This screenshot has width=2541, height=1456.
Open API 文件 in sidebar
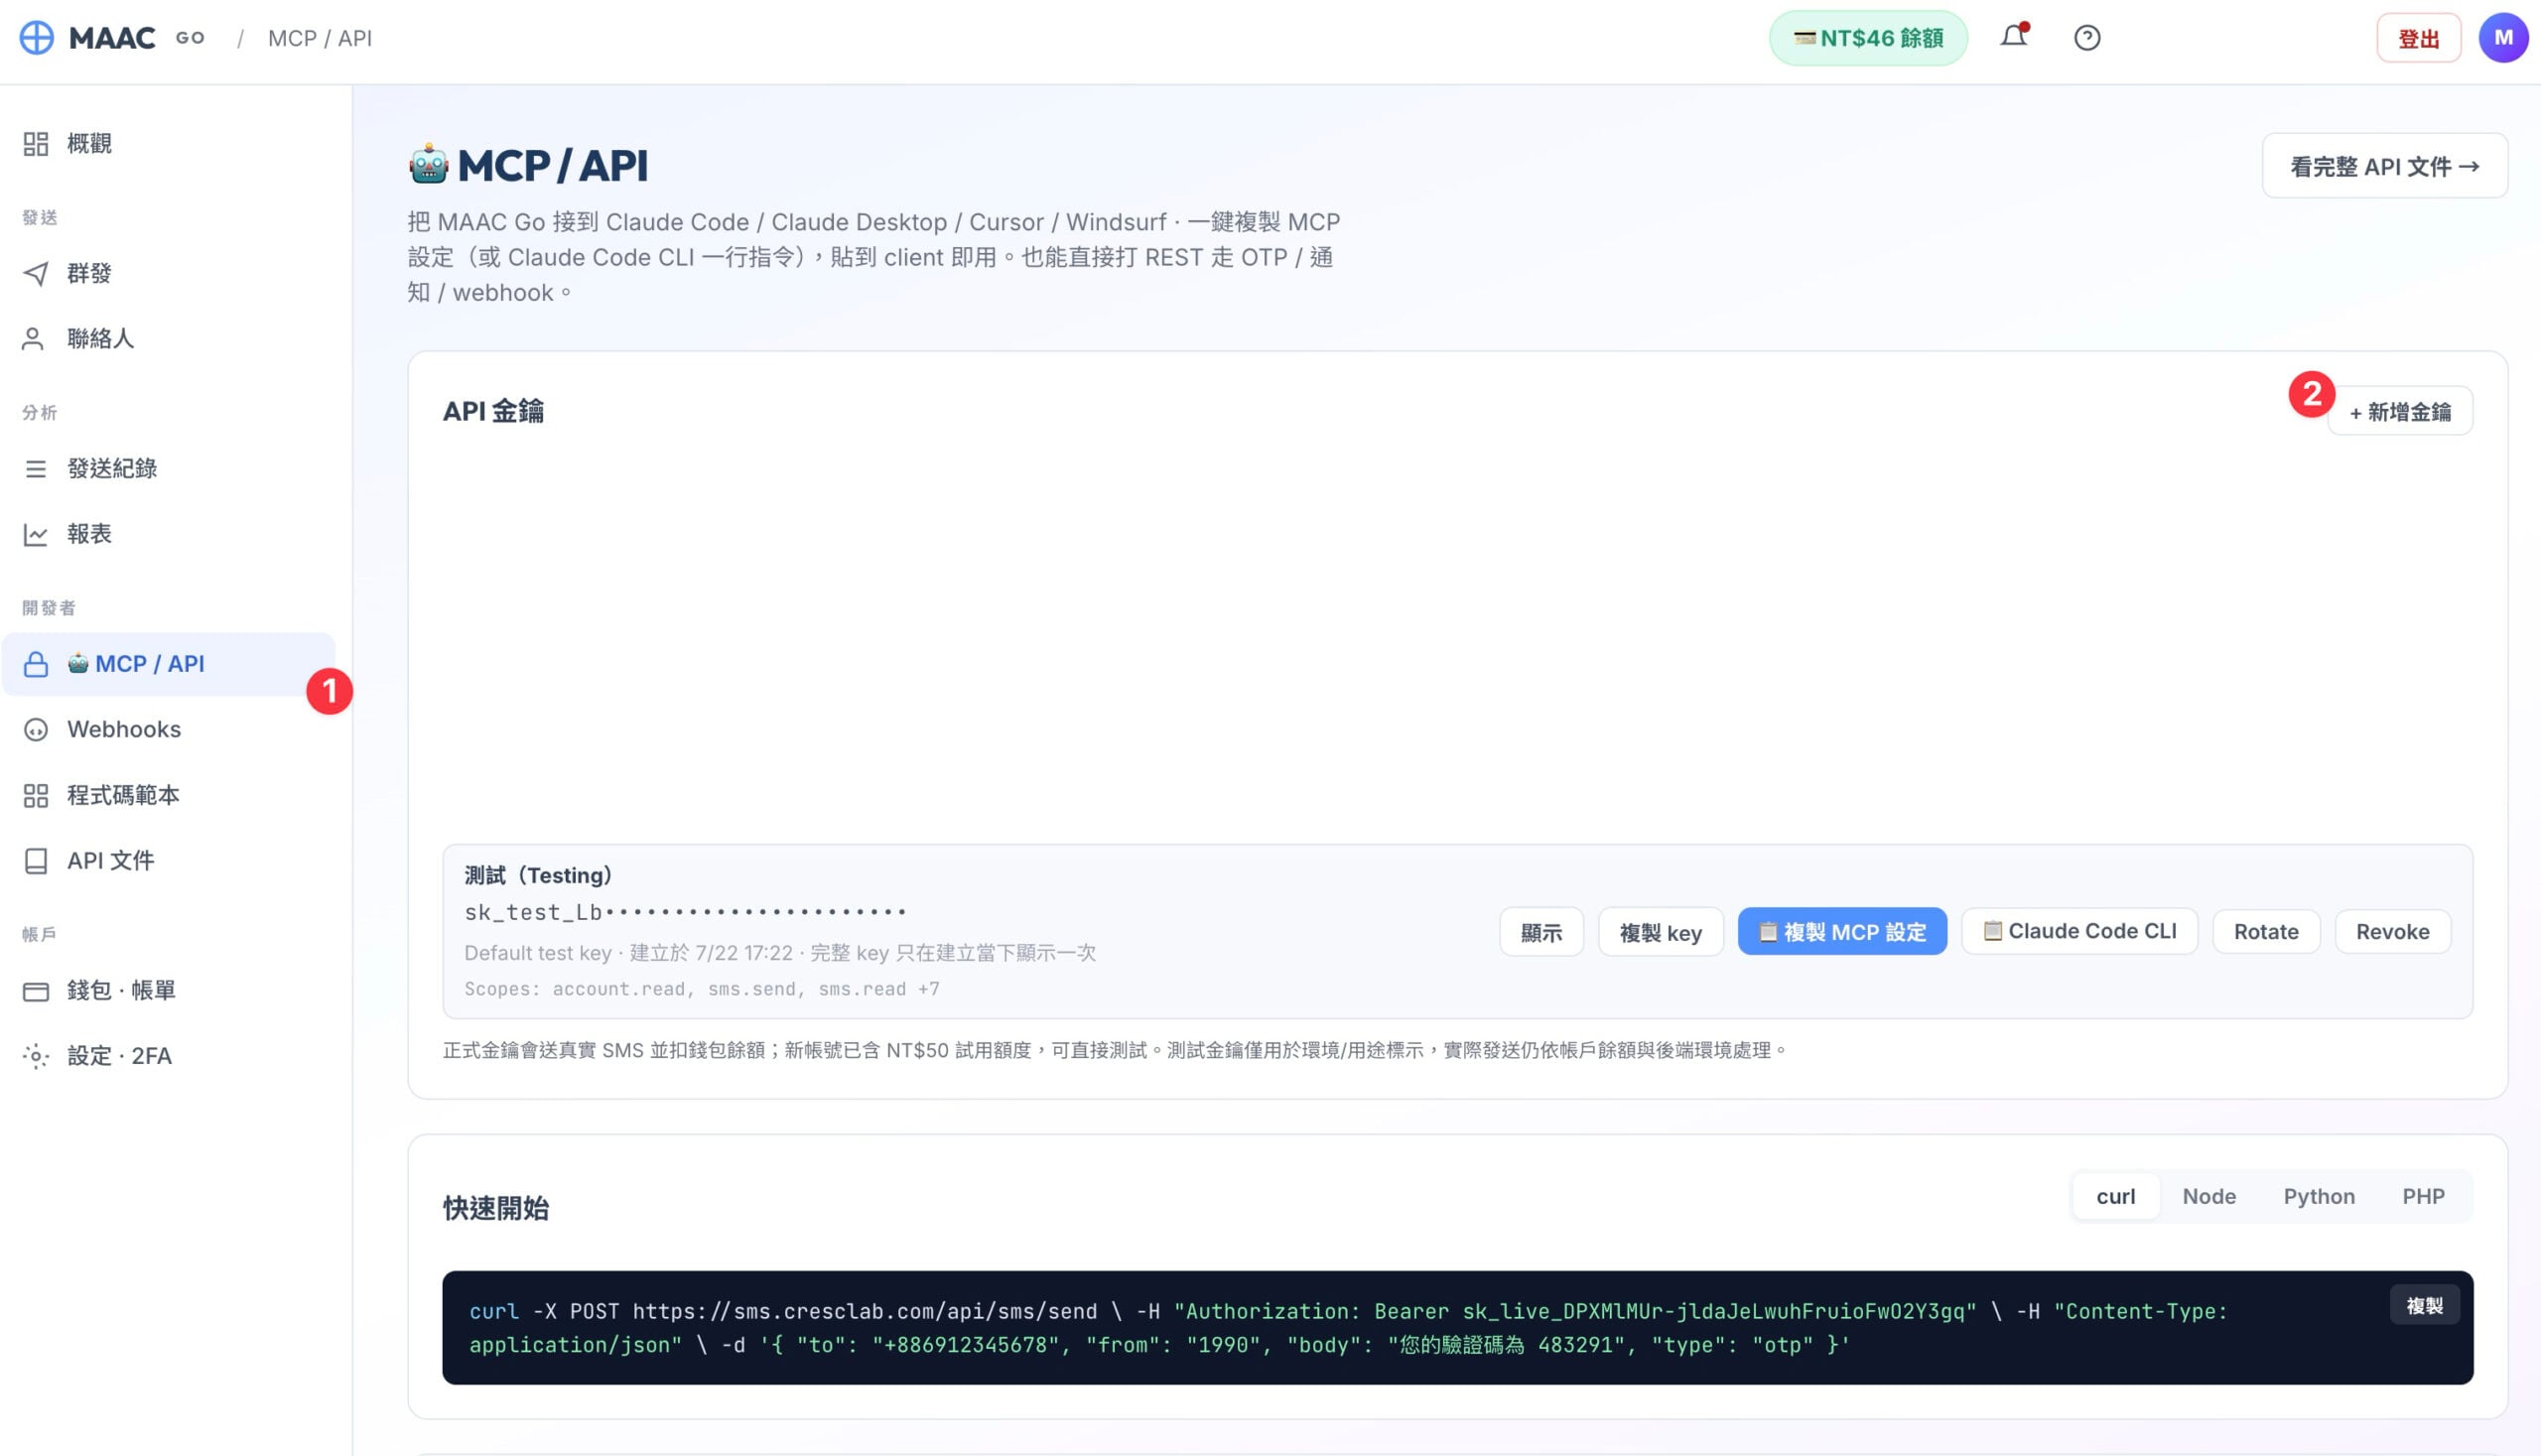click(x=168, y=861)
